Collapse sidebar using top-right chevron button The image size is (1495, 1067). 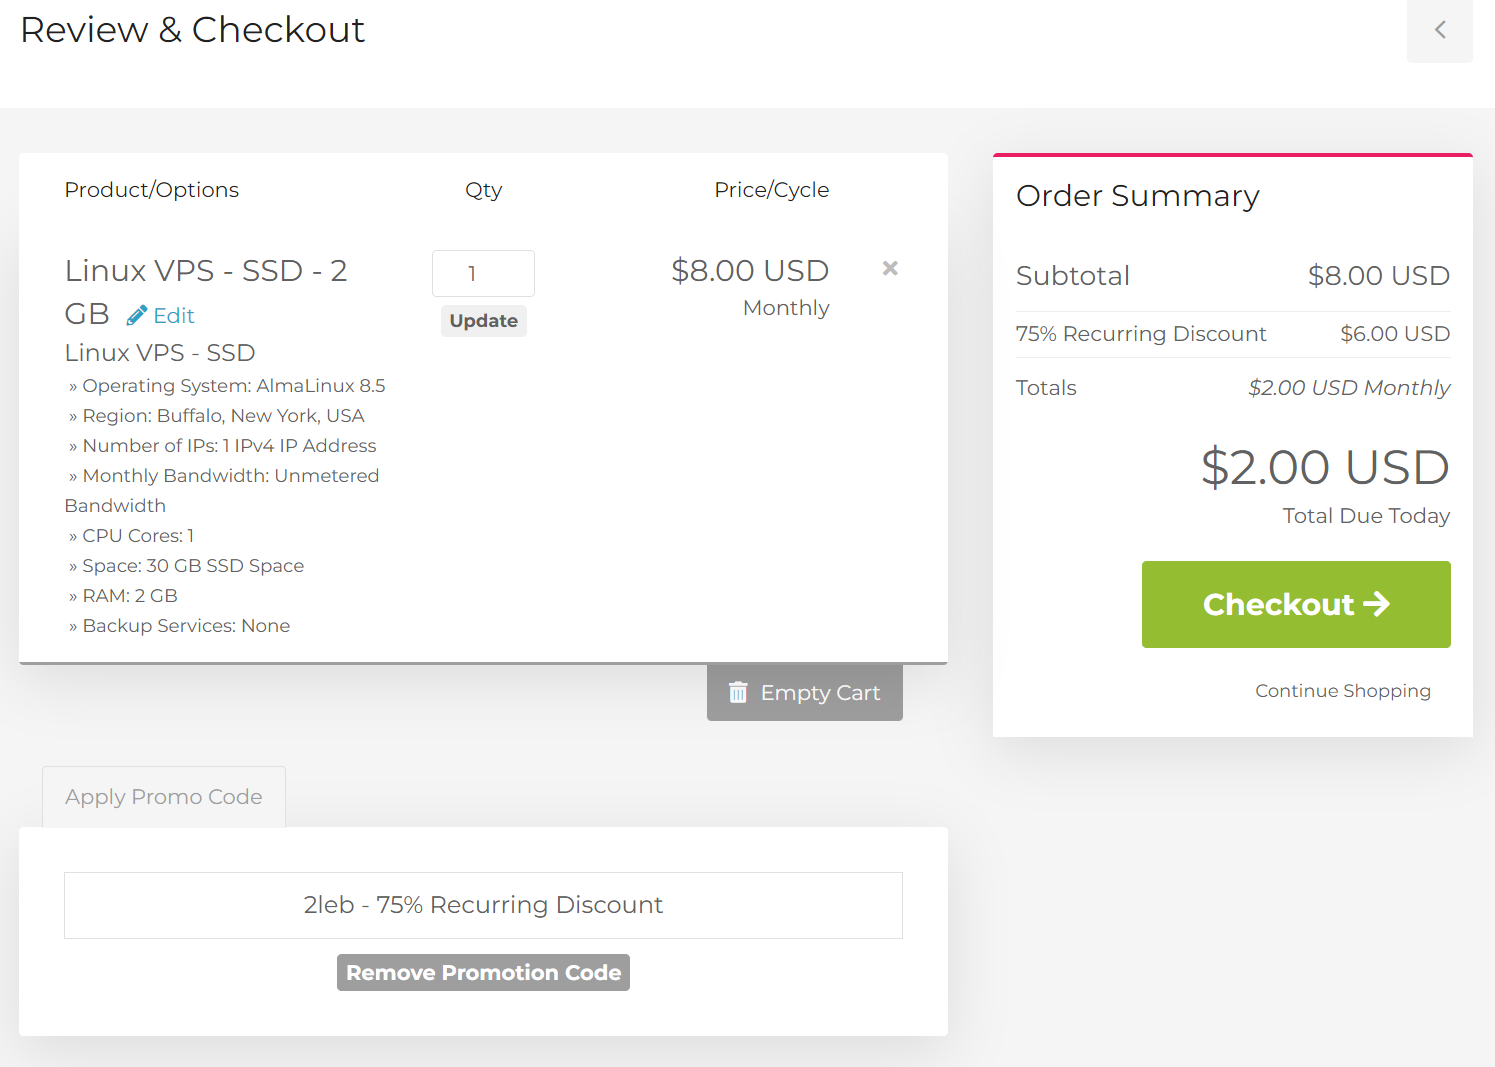pos(1439,30)
